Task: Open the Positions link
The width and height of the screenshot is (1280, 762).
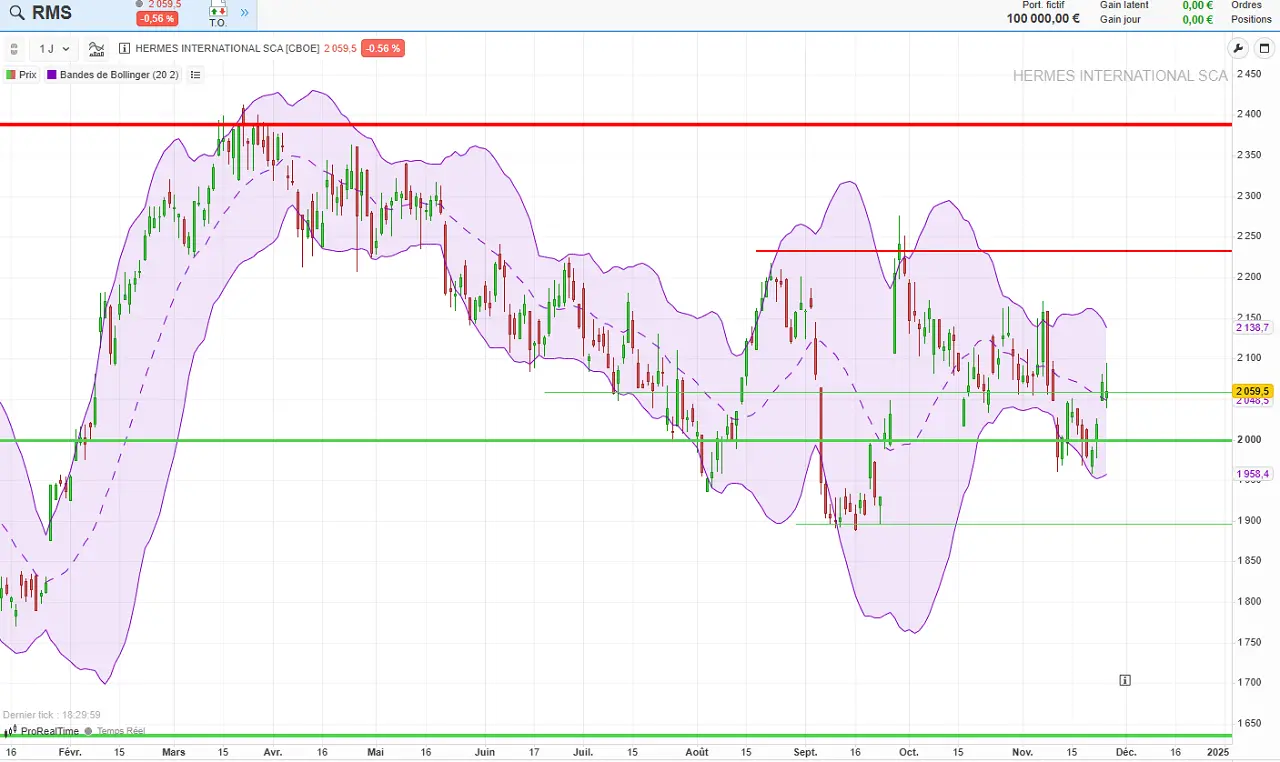Action: [x=1251, y=19]
